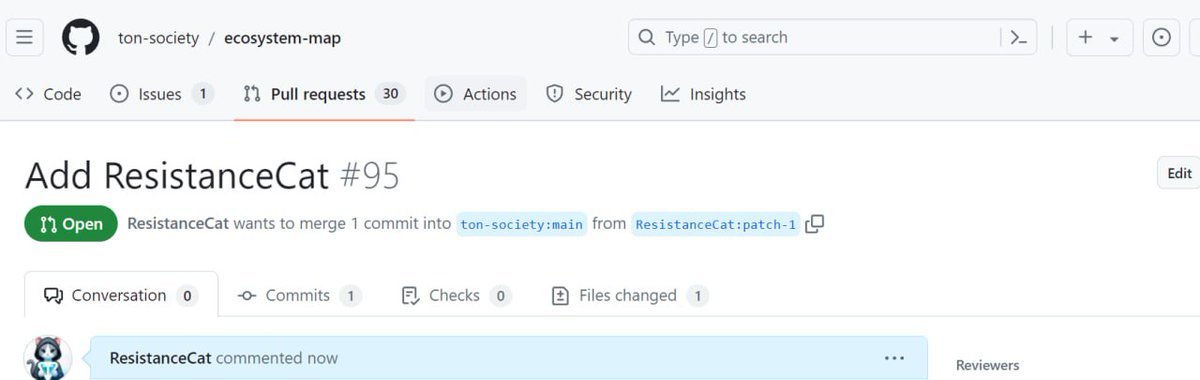
Task: Select the Files changed tab
Action: (x=630, y=295)
